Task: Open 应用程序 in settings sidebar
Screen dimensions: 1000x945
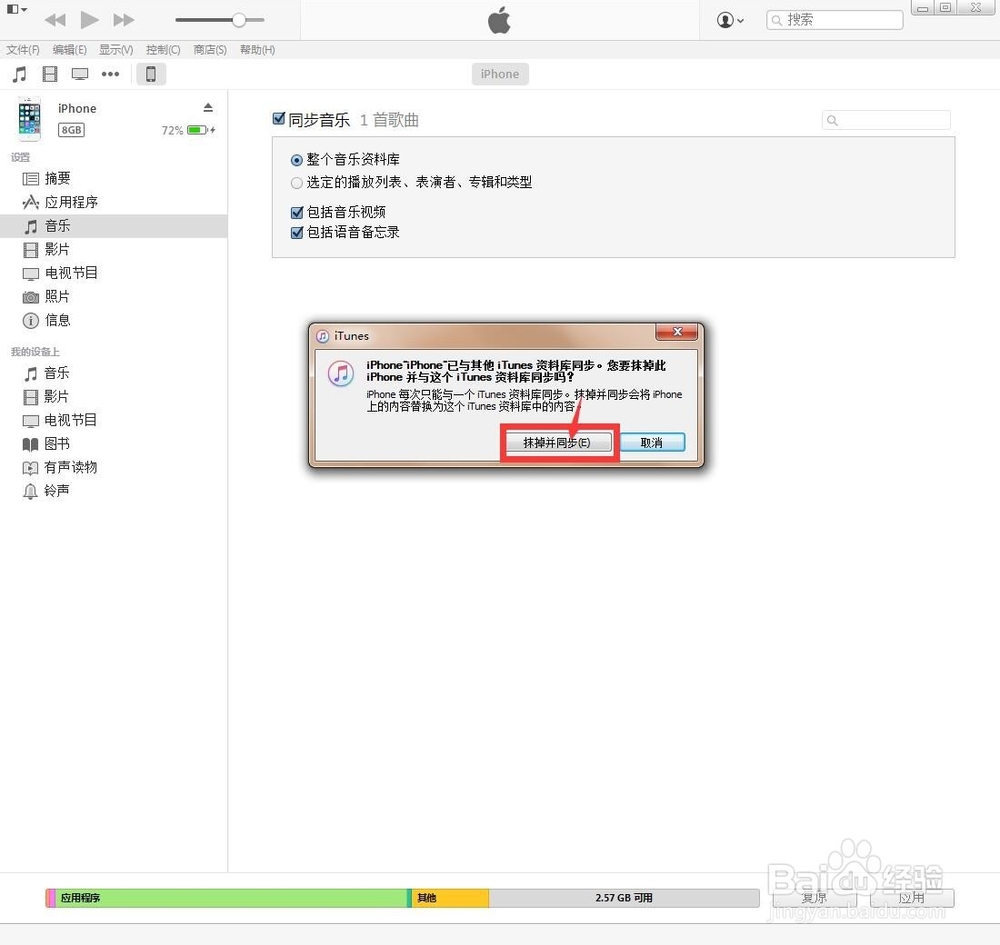Action: point(114,202)
